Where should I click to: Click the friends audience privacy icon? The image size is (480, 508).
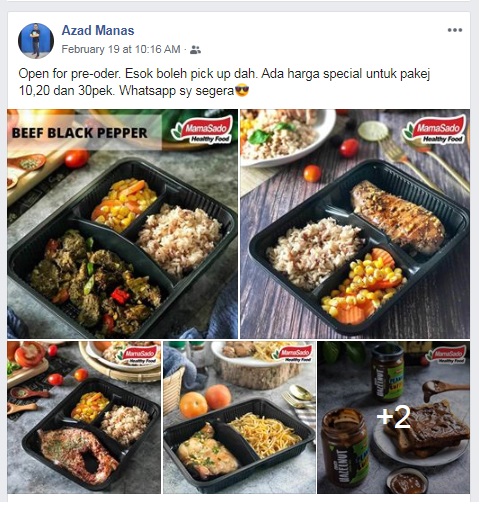[195, 50]
